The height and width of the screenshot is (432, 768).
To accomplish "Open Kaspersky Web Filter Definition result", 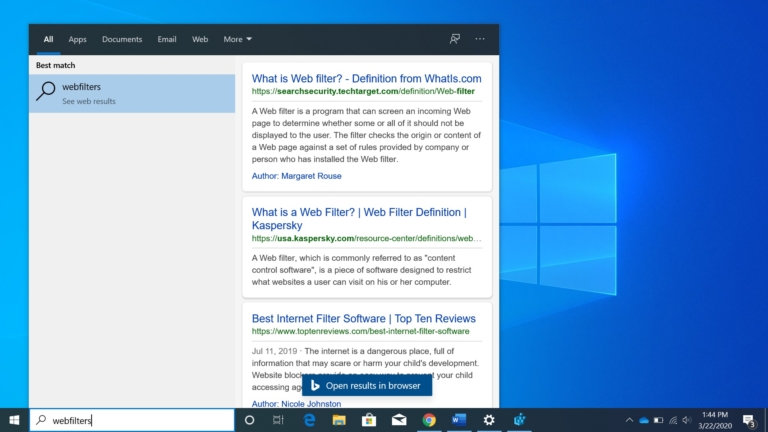I will [x=359, y=218].
